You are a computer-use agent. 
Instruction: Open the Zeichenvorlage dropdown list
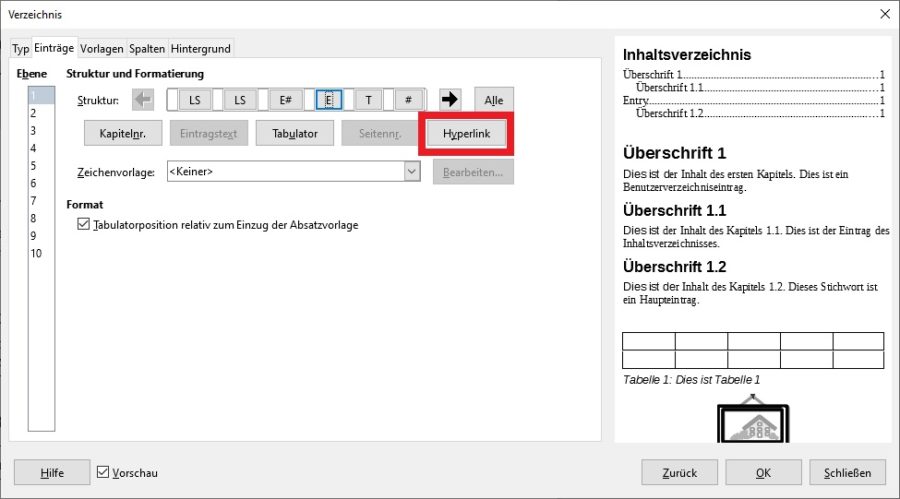[x=412, y=171]
